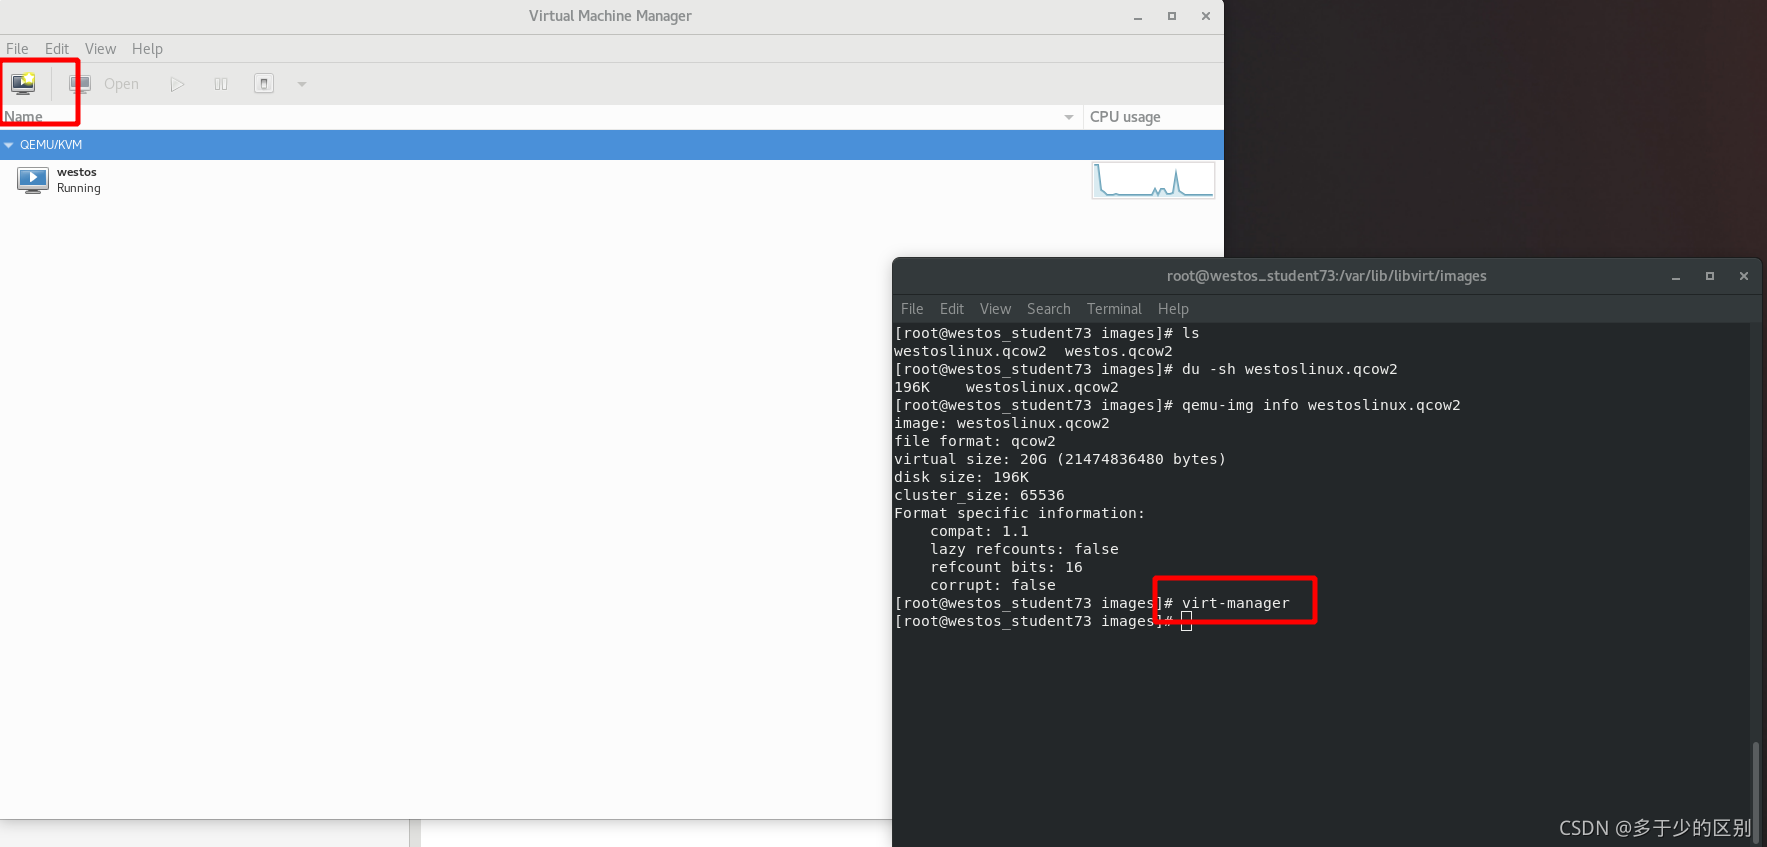The width and height of the screenshot is (1767, 847).
Task: Close the terminal window
Action: [1744, 276]
